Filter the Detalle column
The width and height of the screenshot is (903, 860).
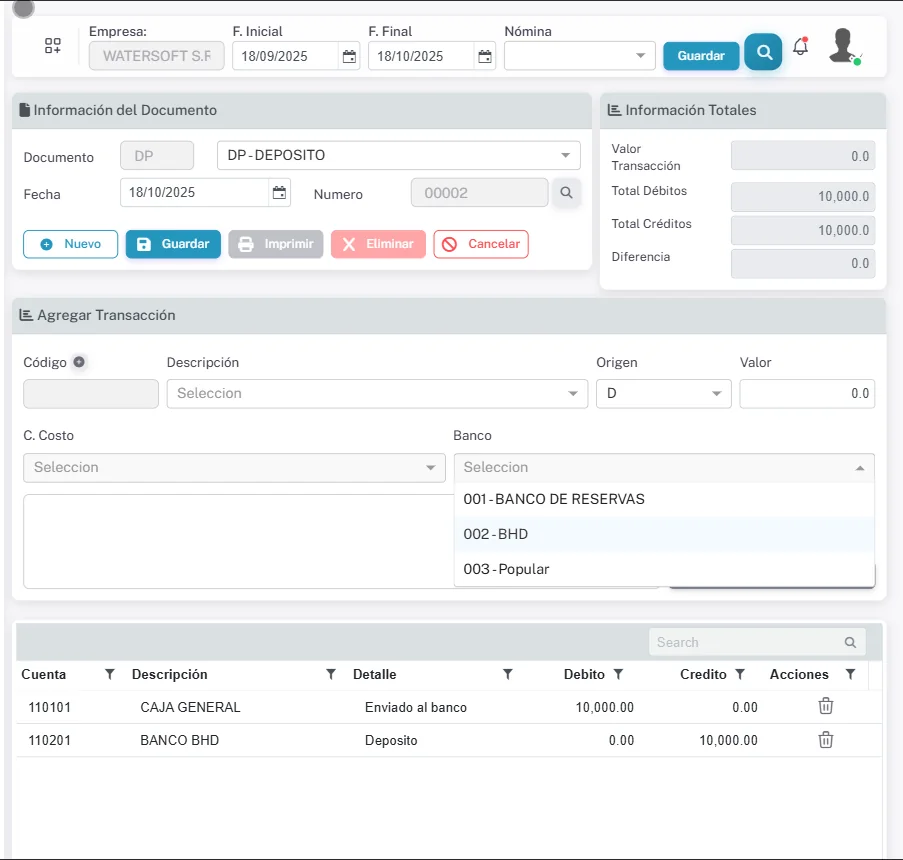coord(507,674)
